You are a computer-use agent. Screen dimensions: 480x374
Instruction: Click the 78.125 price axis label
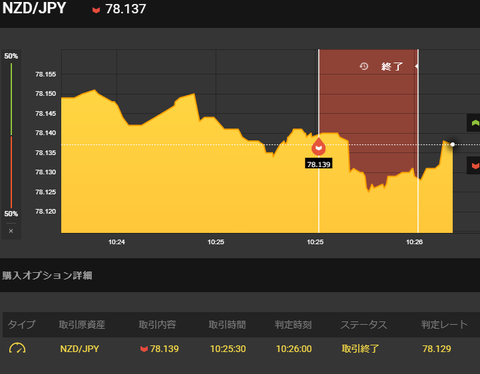pos(46,192)
